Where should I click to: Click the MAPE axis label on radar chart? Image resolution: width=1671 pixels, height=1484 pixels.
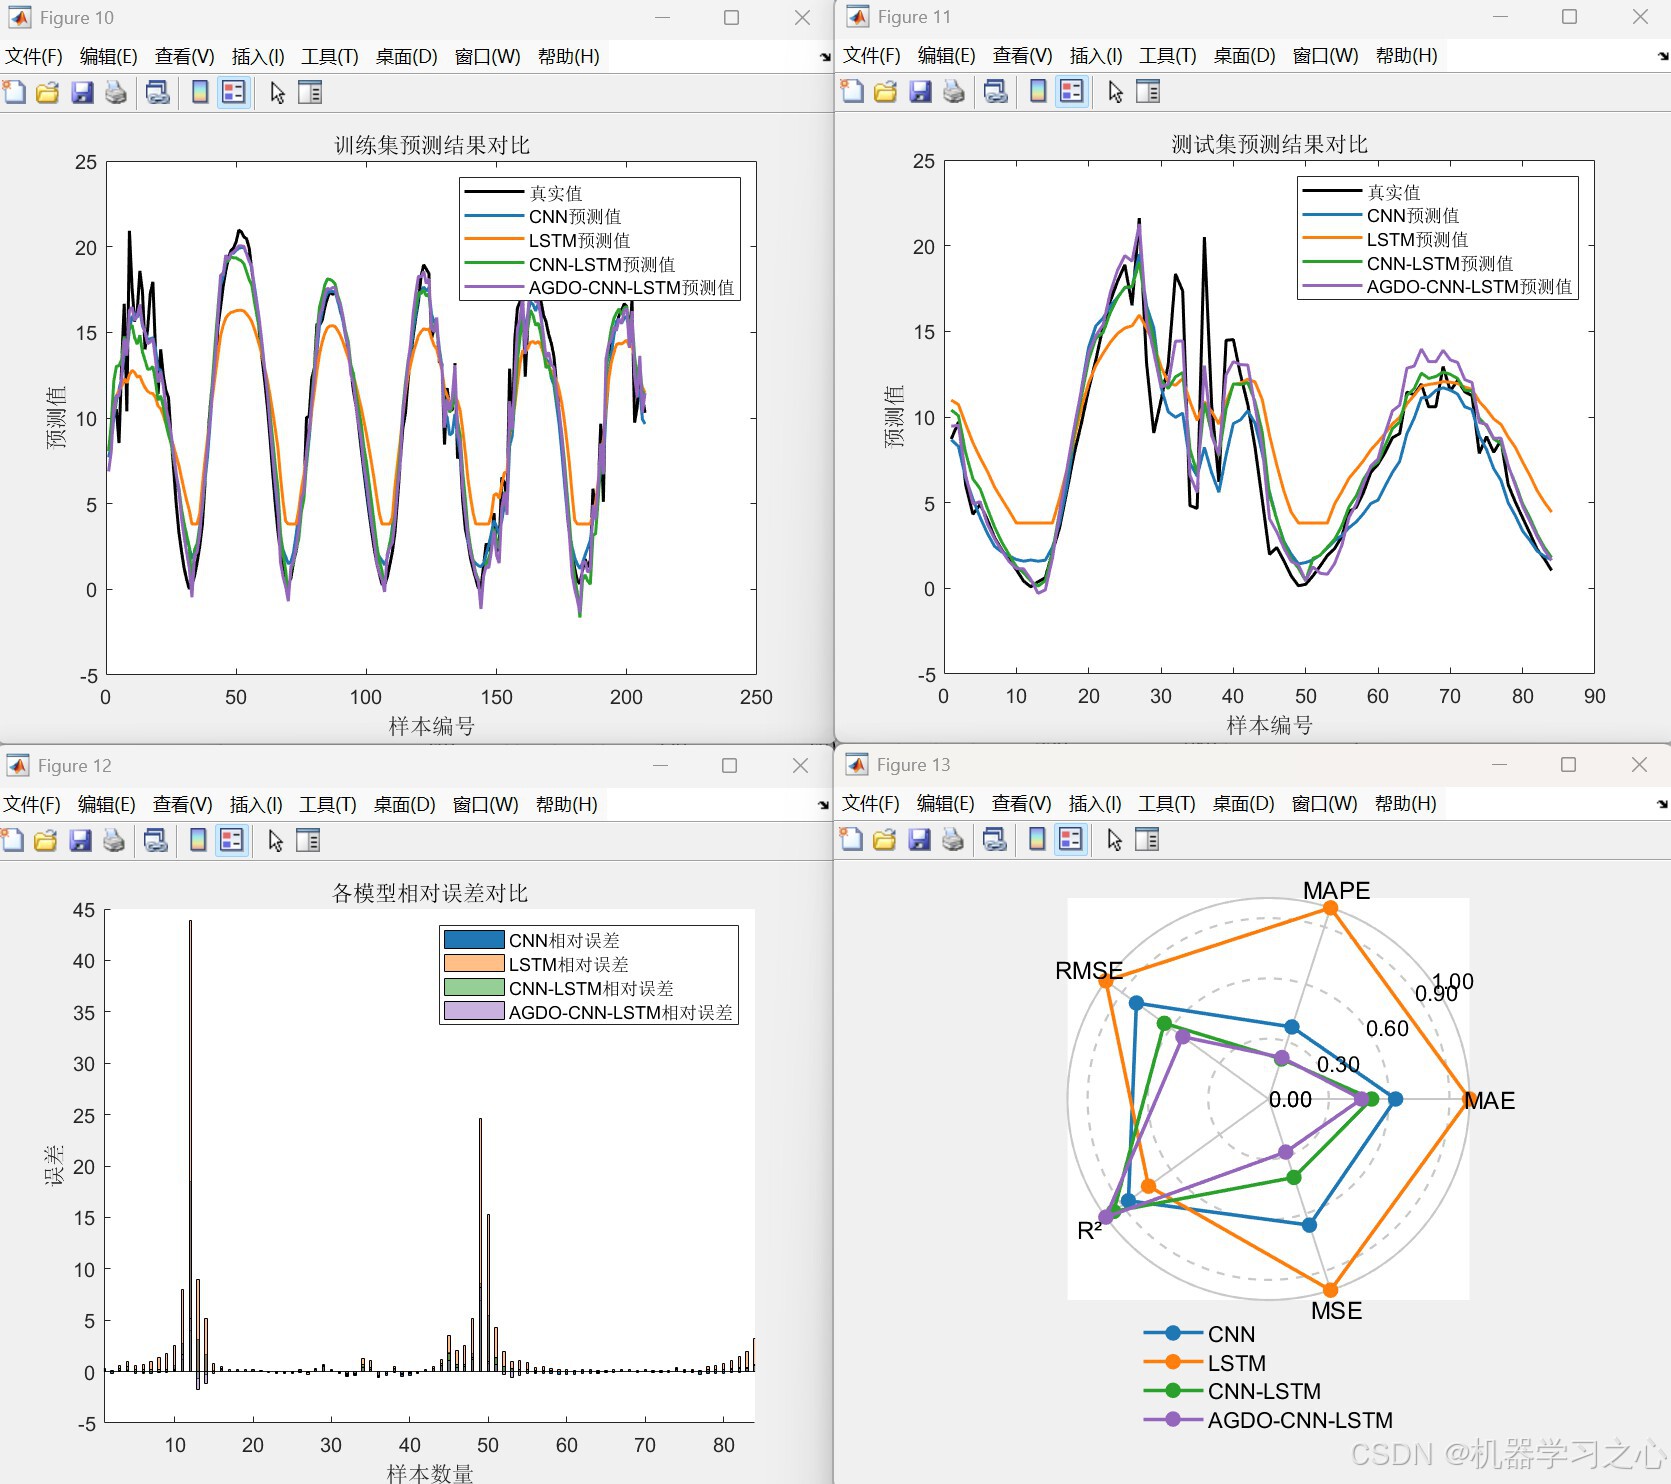[x=1336, y=890]
